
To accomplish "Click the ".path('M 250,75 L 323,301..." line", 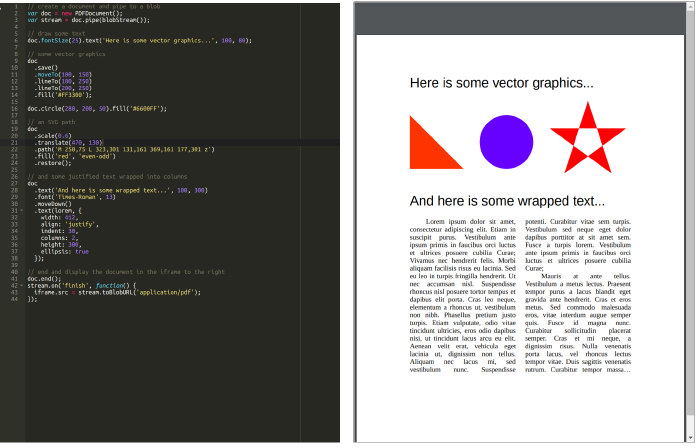I will 124,149.
